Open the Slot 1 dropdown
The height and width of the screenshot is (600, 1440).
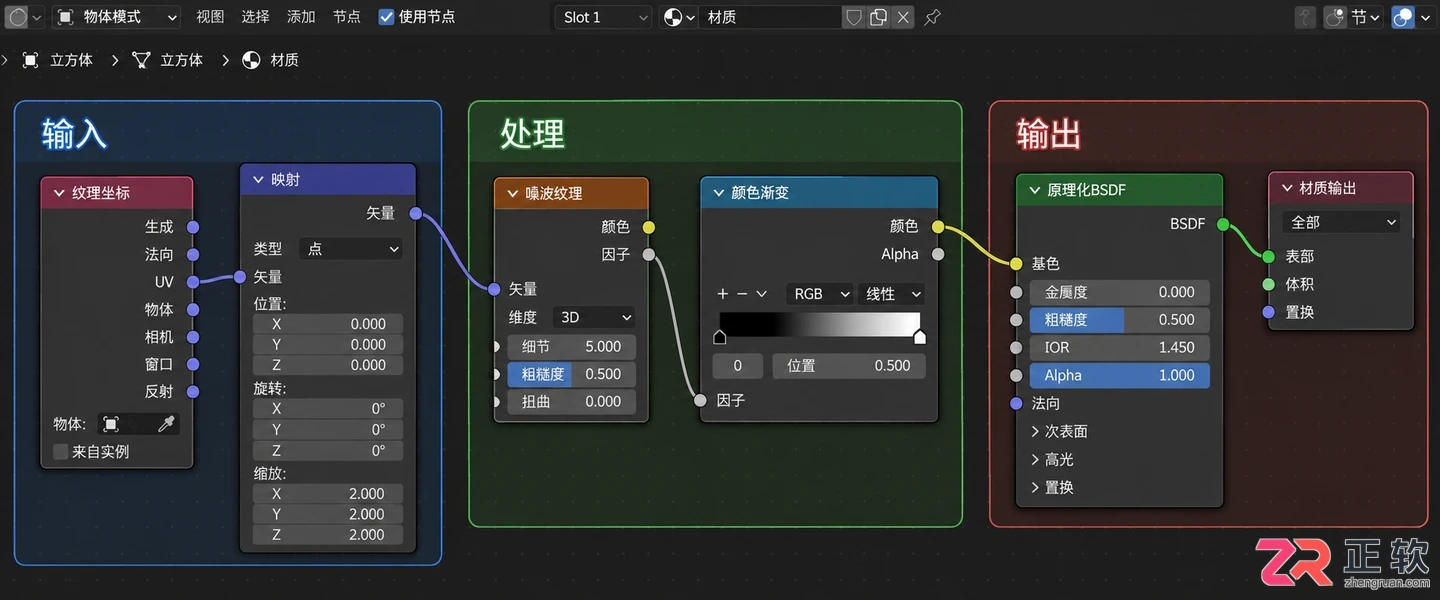click(x=603, y=17)
